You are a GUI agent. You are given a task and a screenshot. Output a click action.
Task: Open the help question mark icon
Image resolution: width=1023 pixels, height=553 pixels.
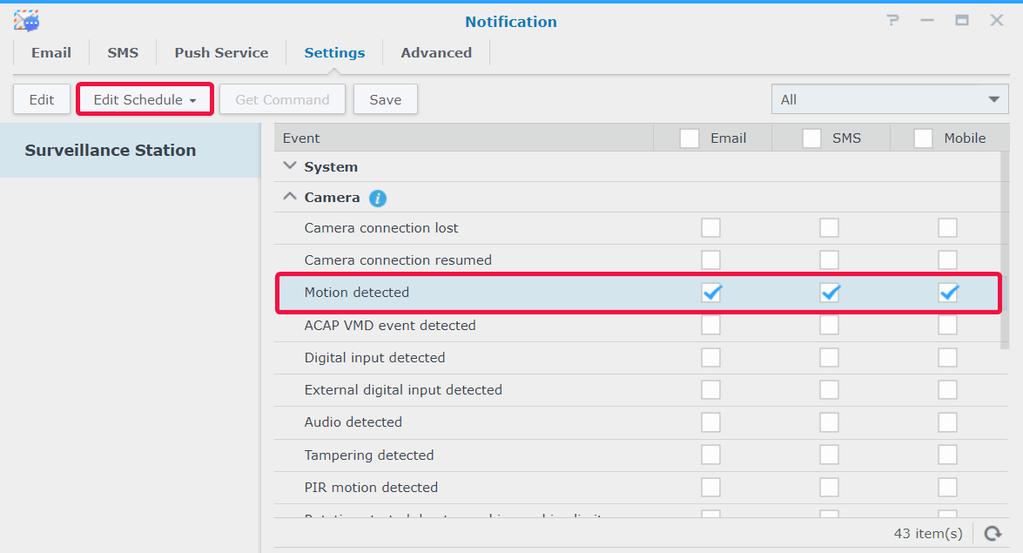pyautogui.click(x=893, y=21)
